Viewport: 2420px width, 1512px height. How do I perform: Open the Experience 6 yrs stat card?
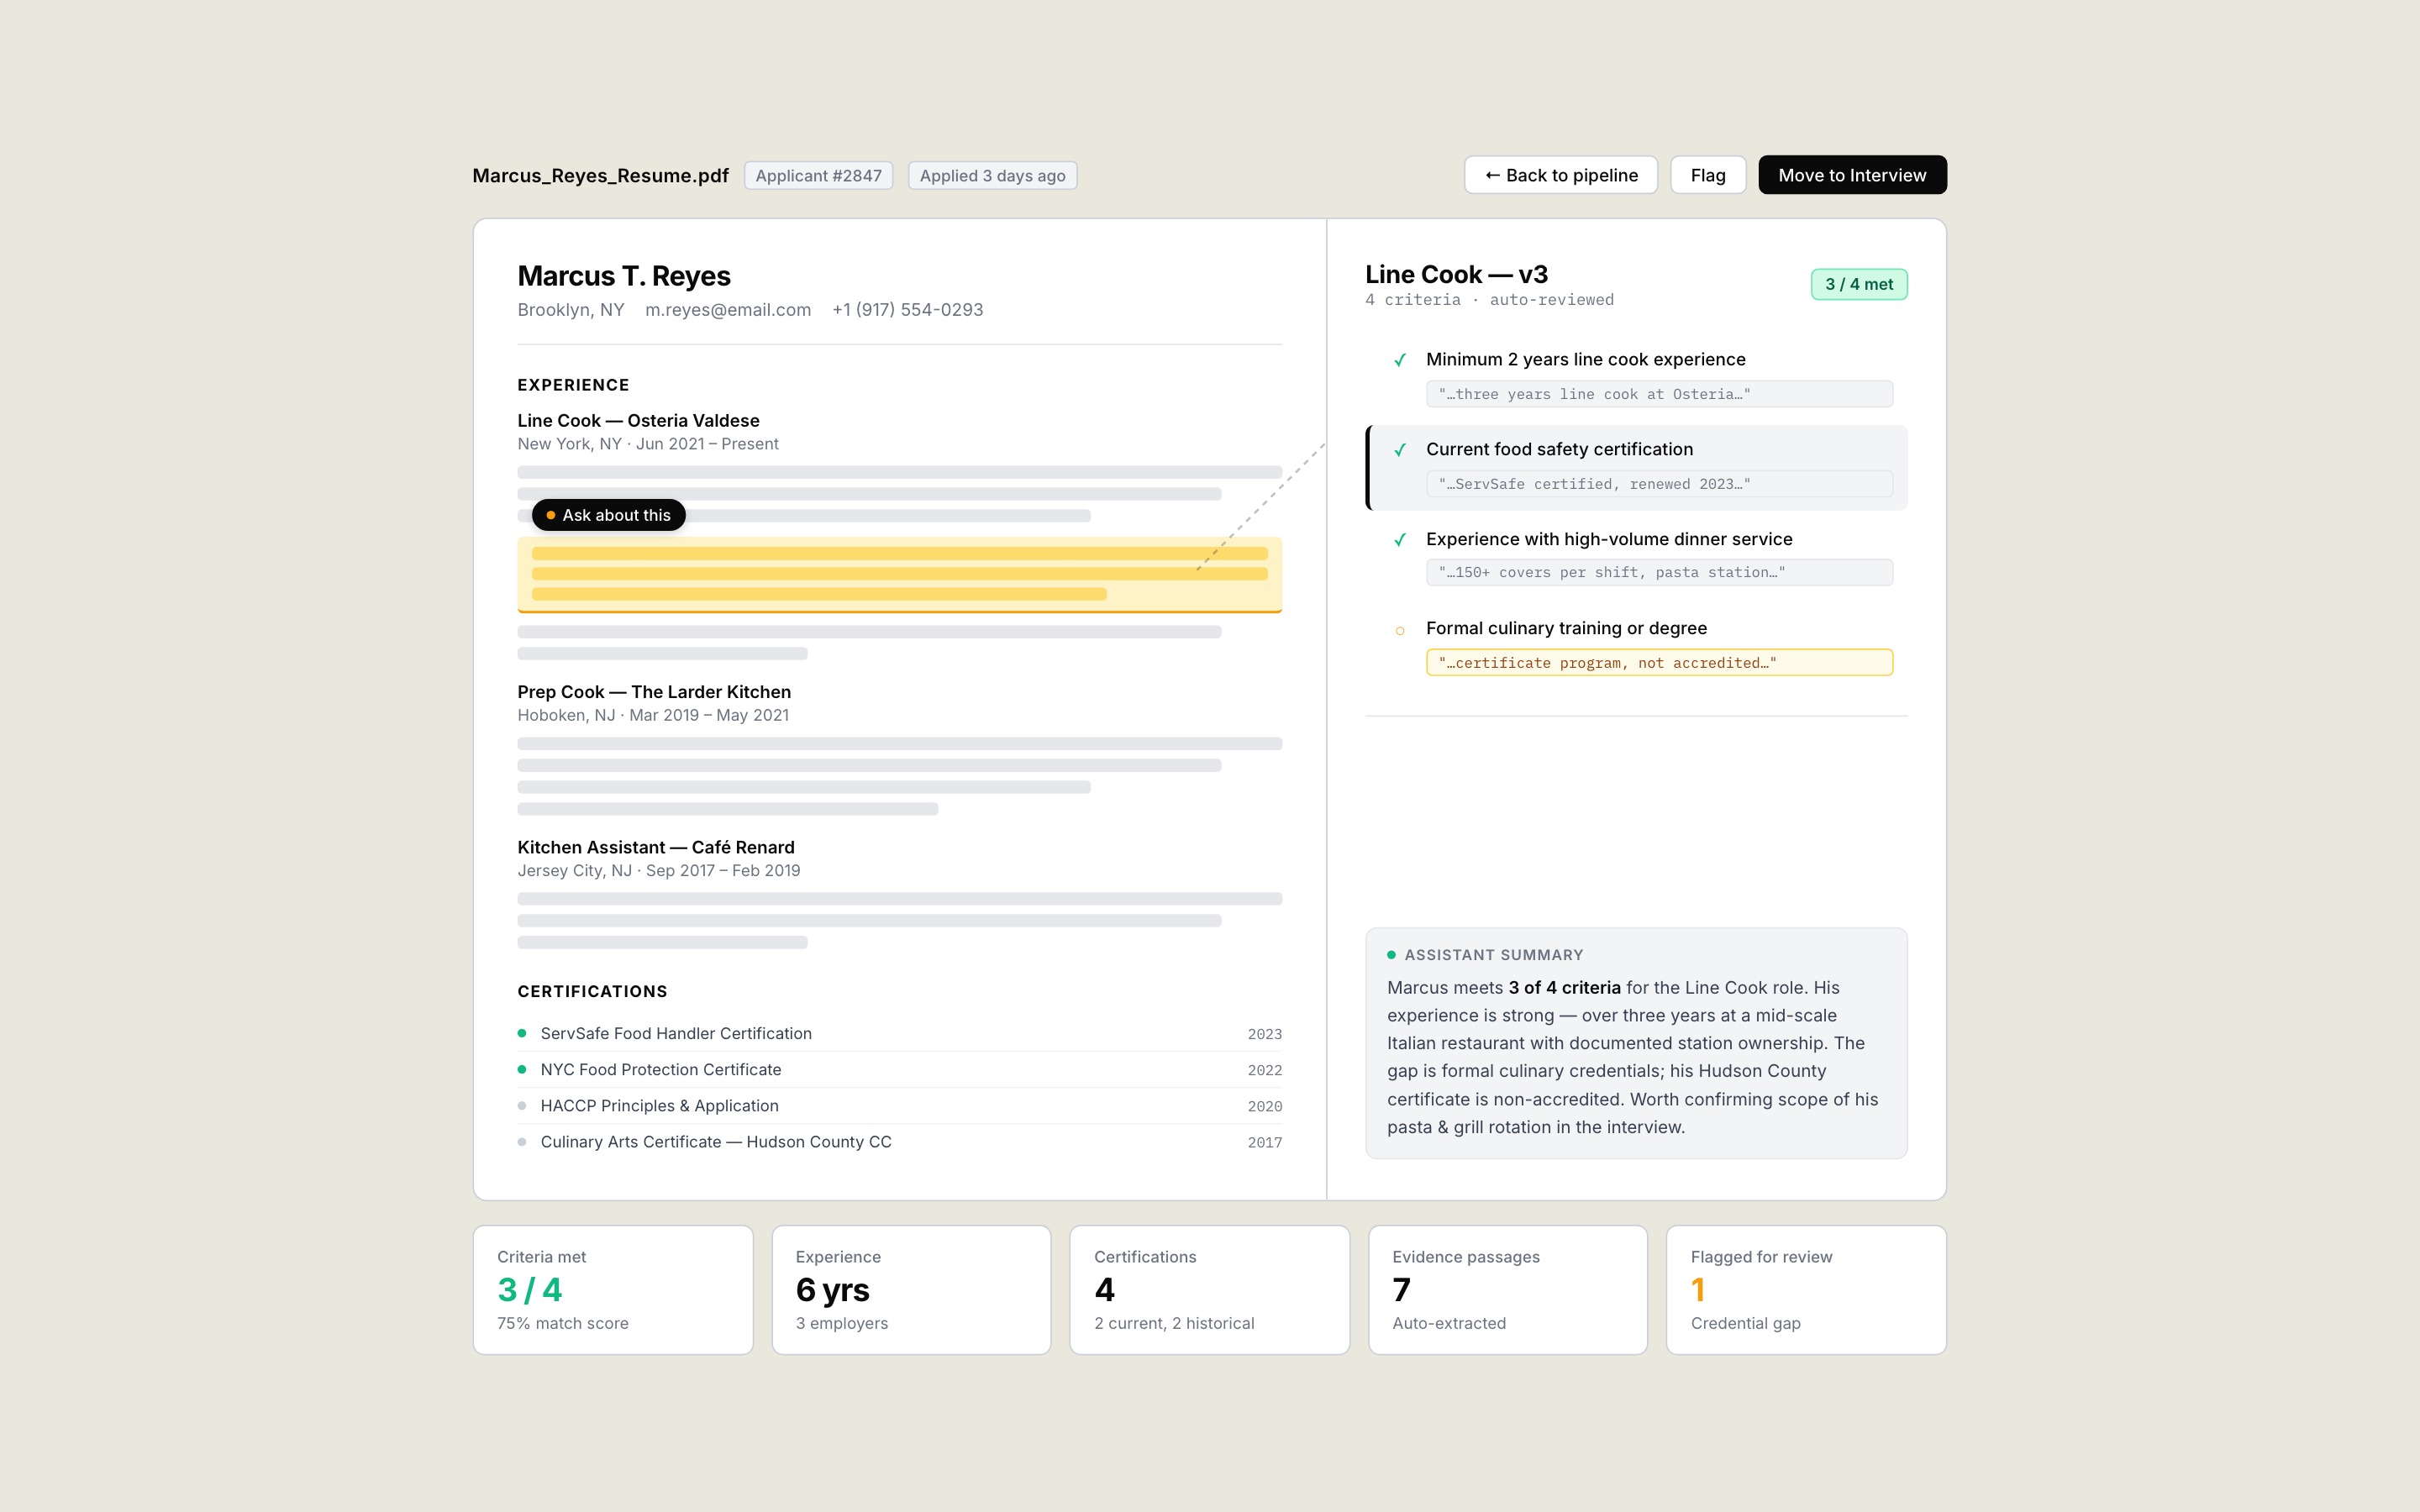click(911, 1290)
